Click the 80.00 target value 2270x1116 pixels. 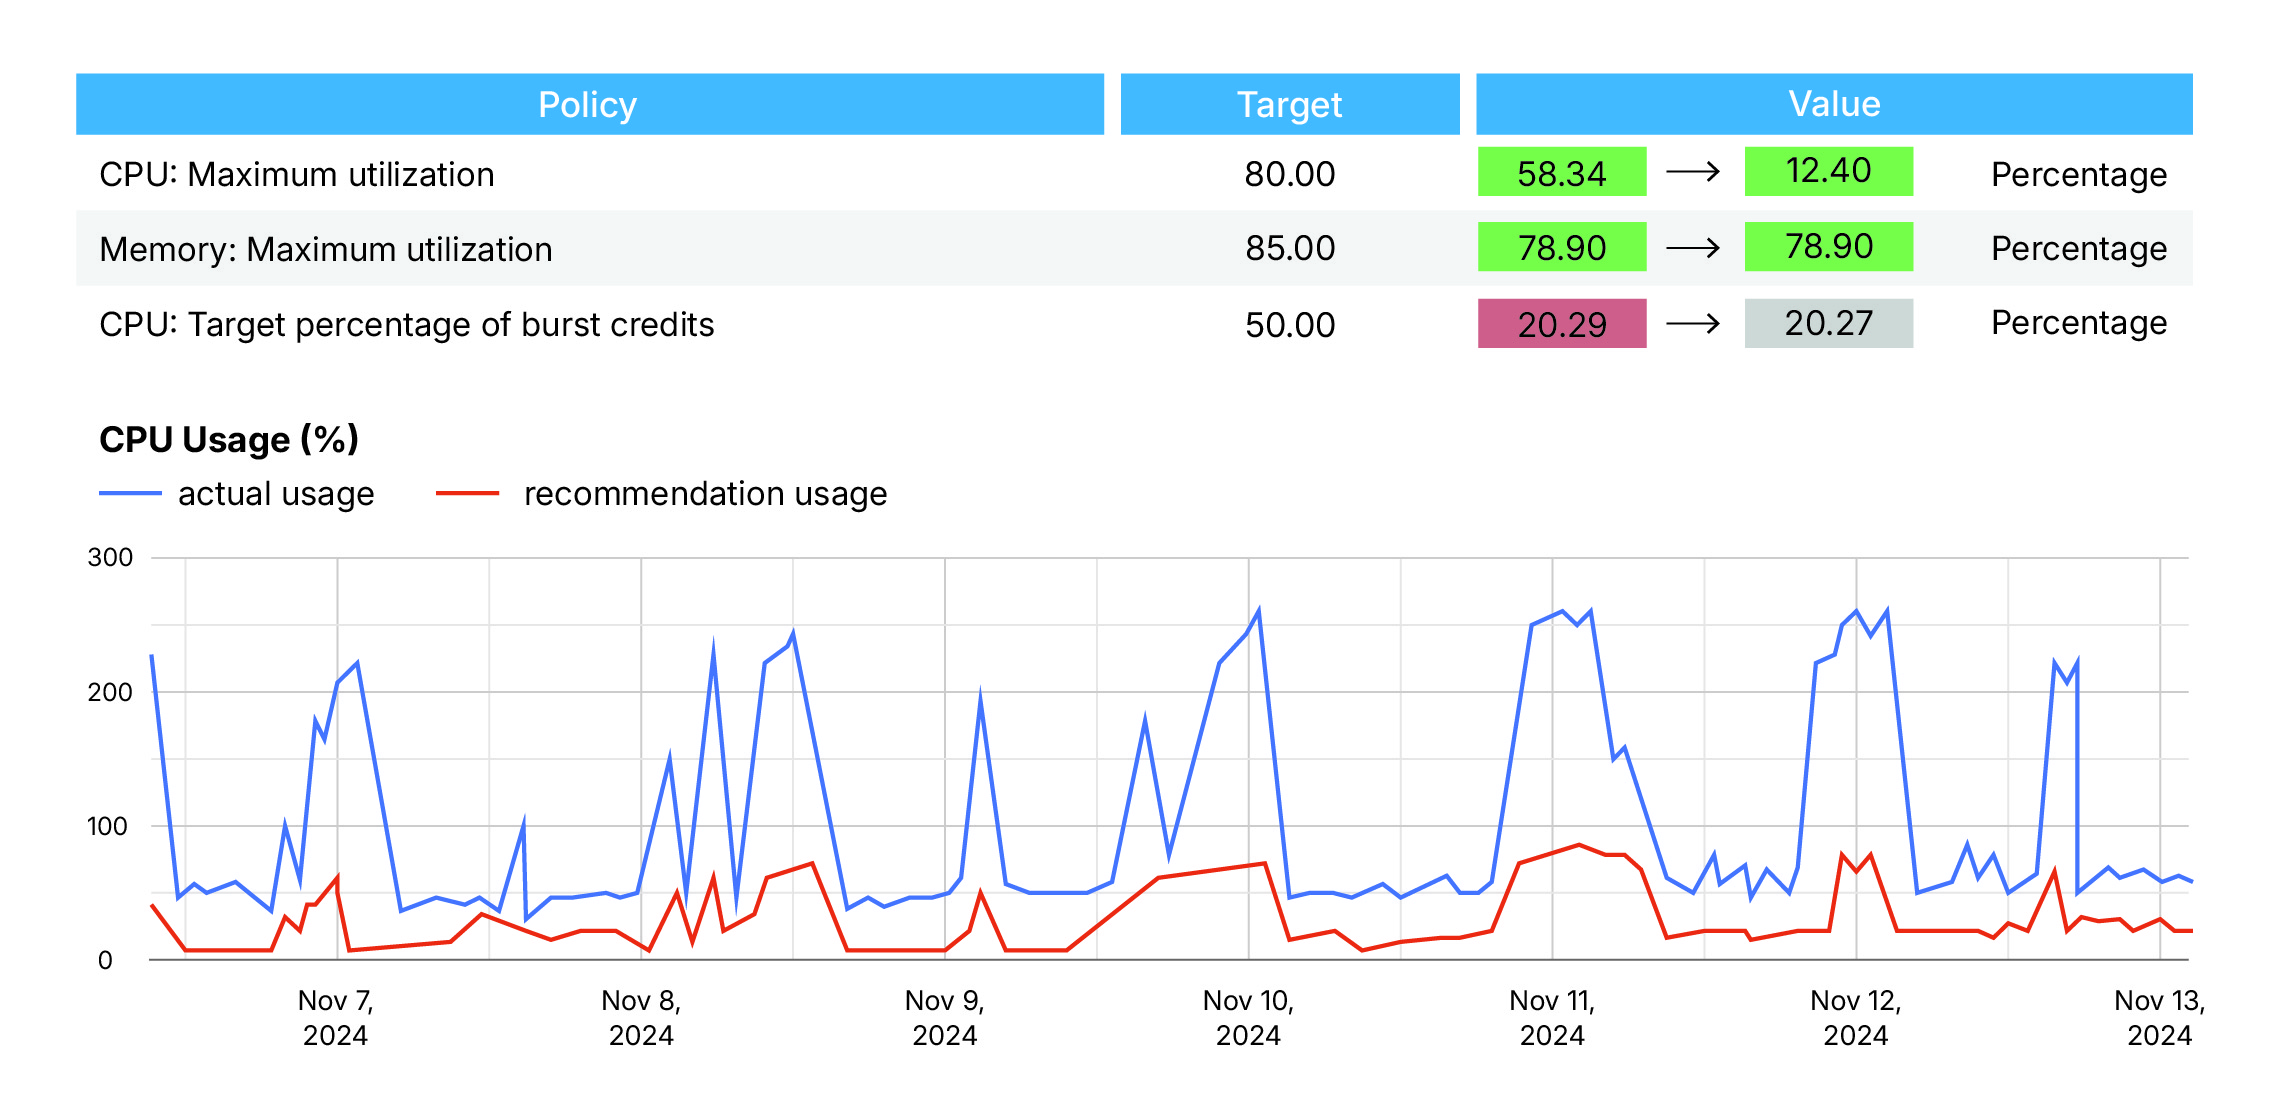pos(1290,174)
